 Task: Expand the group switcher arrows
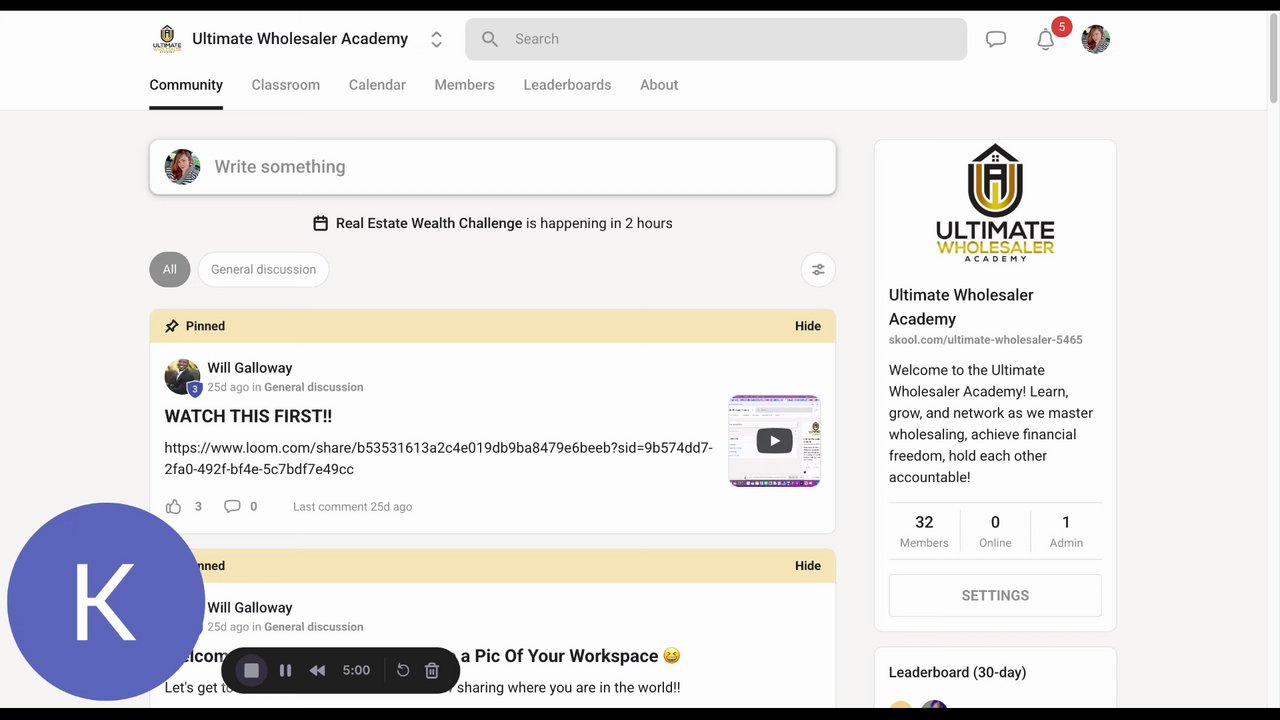tap(436, 39)
